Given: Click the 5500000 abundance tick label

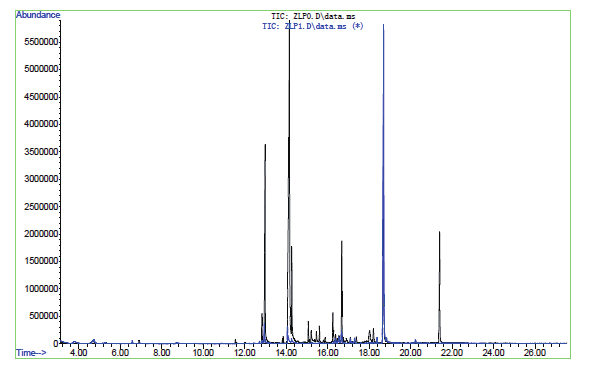Looking at the screenshot, I should (41, 41).
